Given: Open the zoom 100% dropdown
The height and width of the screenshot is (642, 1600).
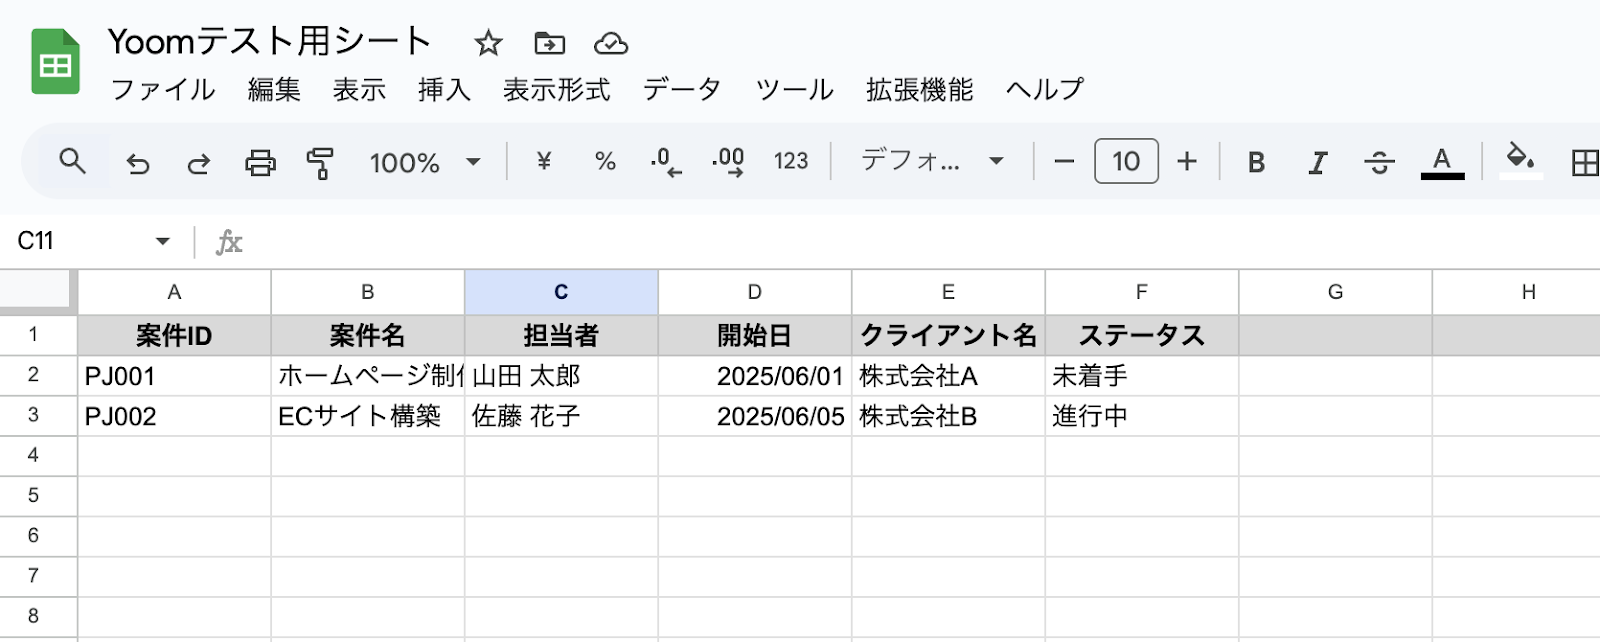Looking at the screenshot, I should [425, 162].
